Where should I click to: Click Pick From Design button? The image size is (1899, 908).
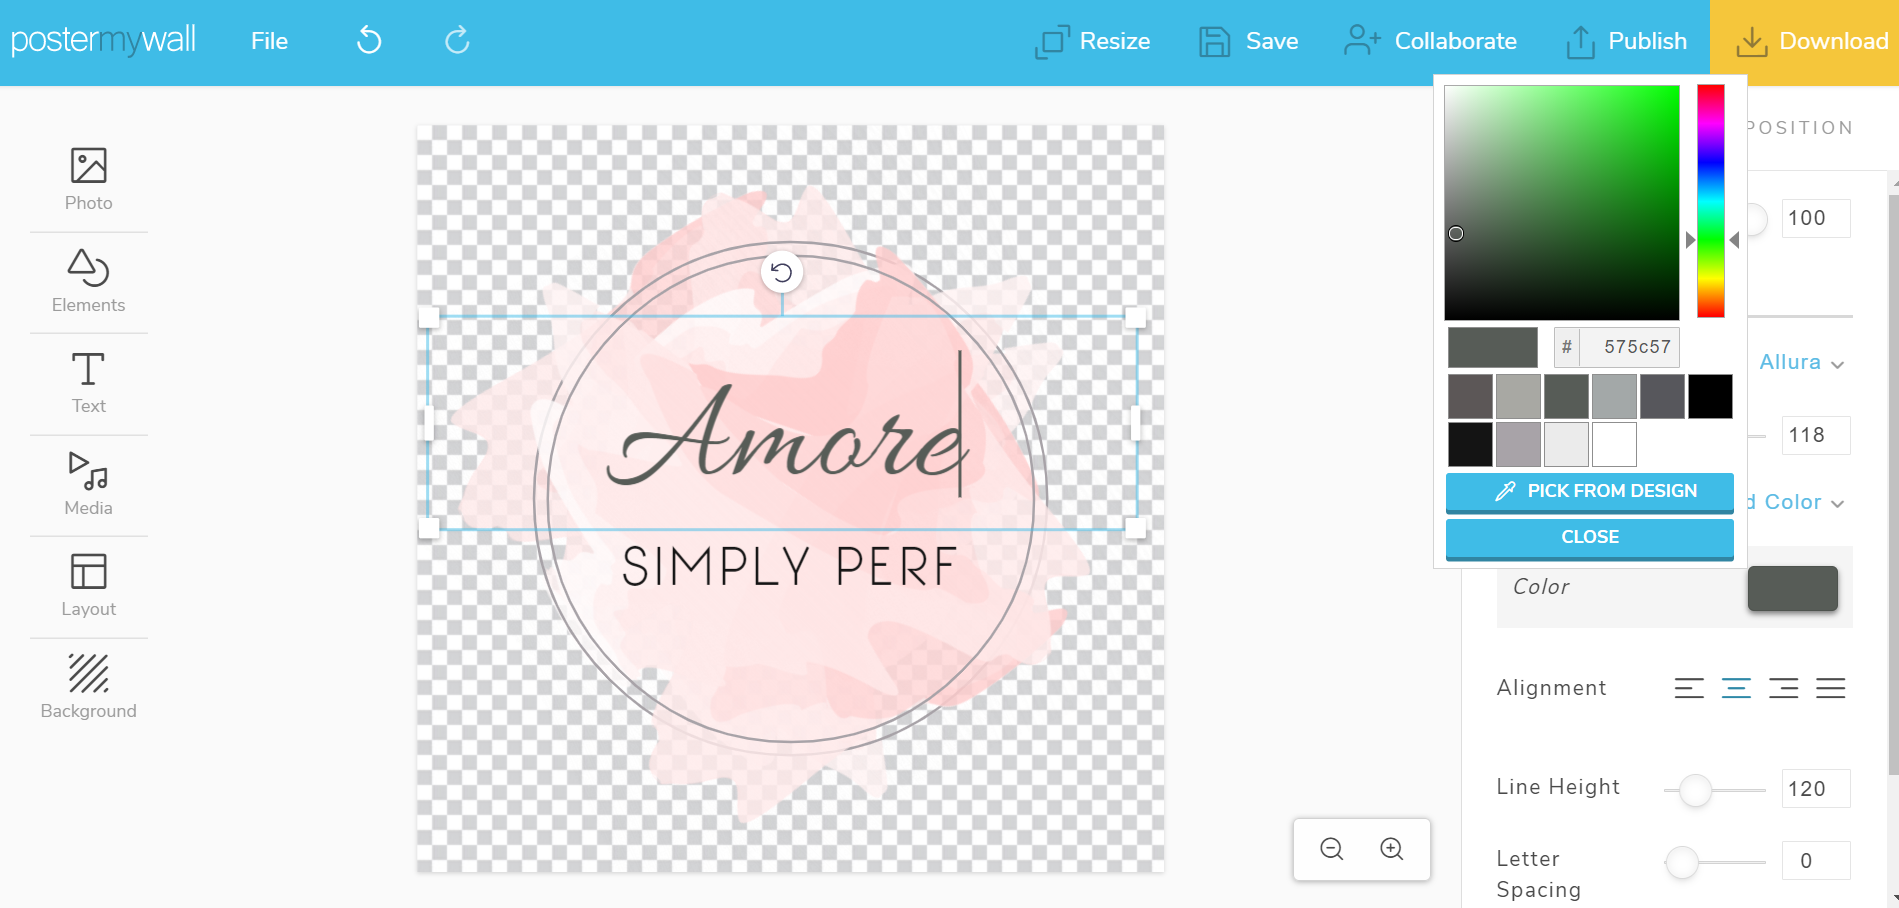coord(1589,491)
